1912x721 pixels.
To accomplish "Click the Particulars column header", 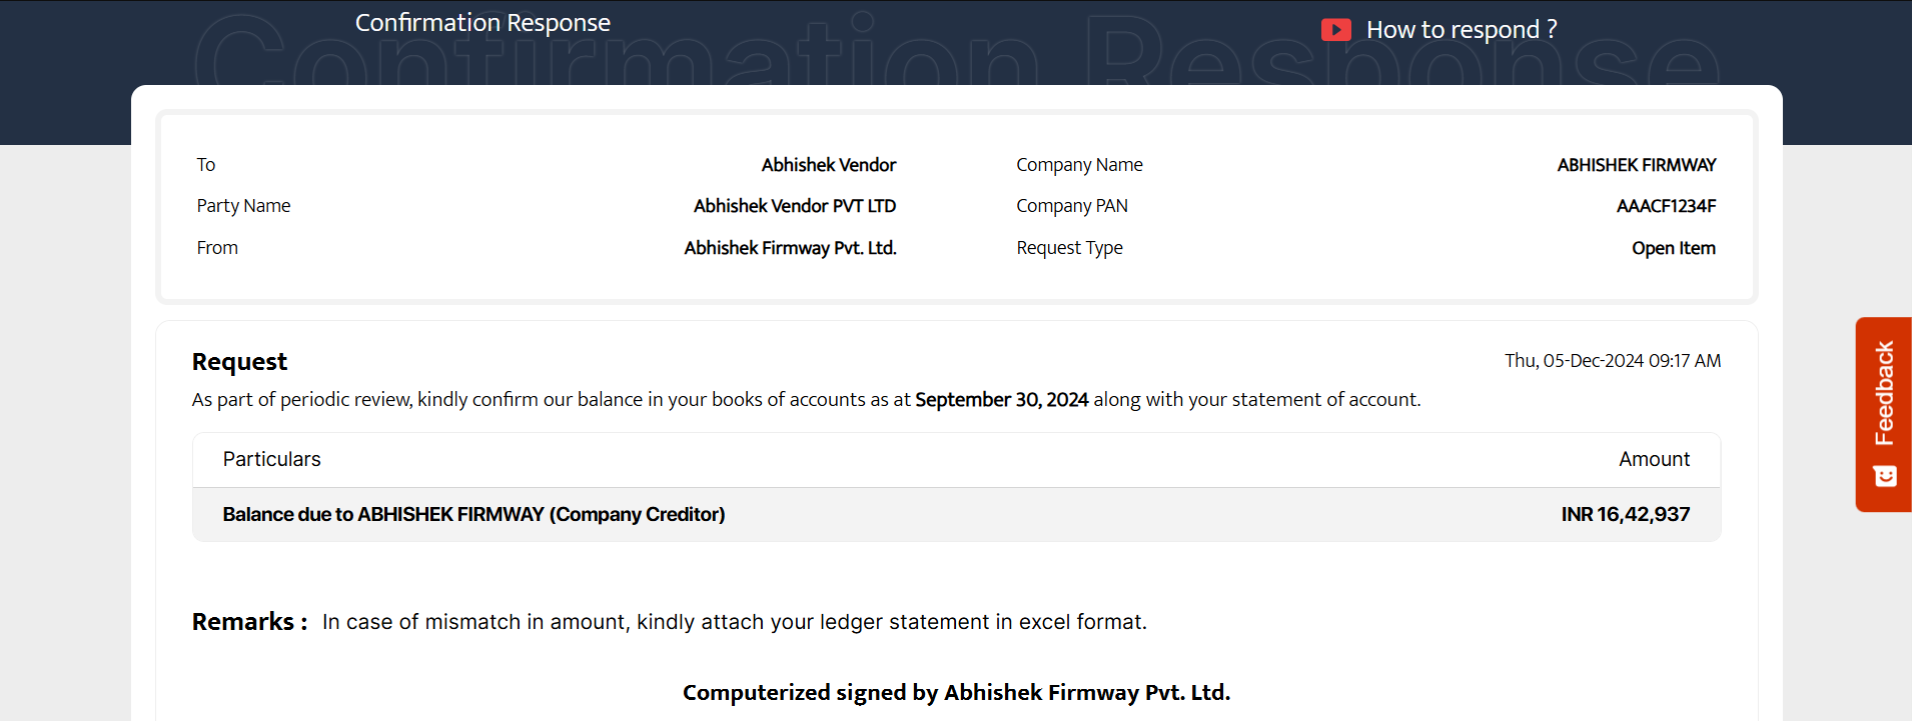I will [x=271, y=459].
